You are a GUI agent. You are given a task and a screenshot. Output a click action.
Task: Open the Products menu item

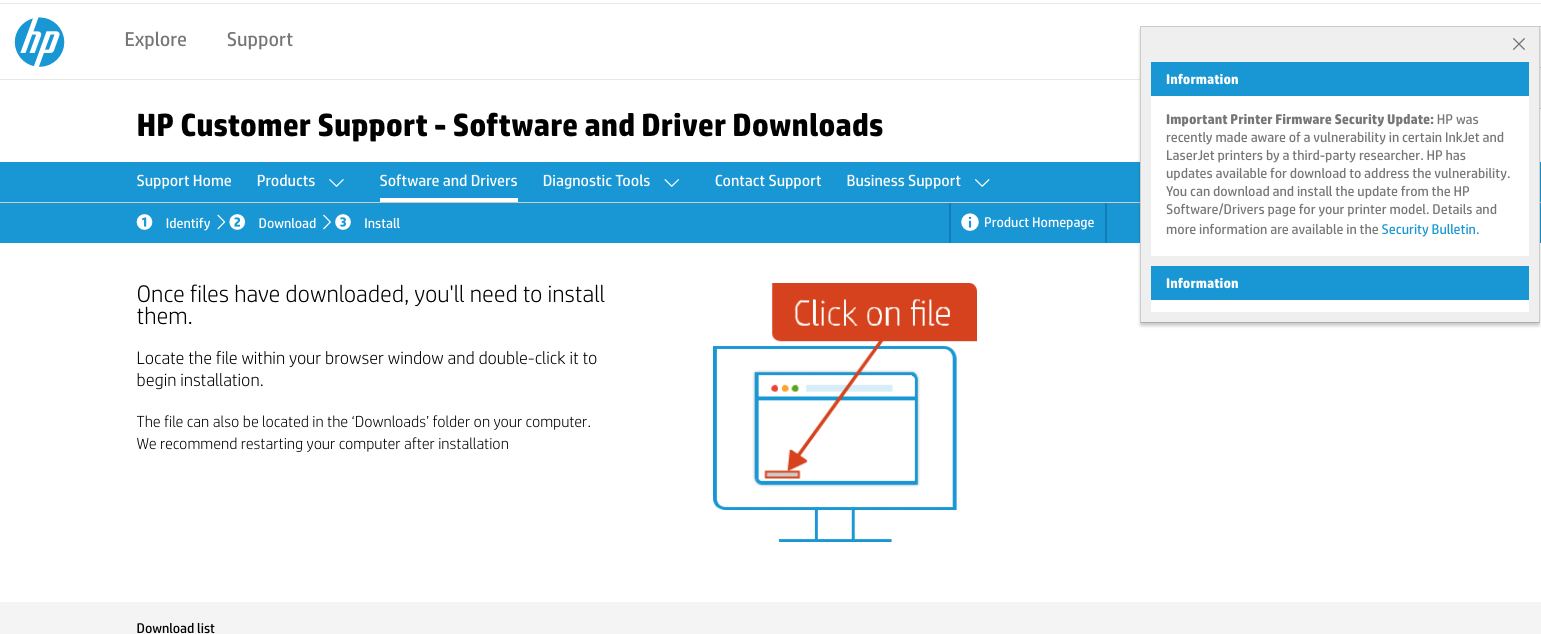[x=286, y=181]
